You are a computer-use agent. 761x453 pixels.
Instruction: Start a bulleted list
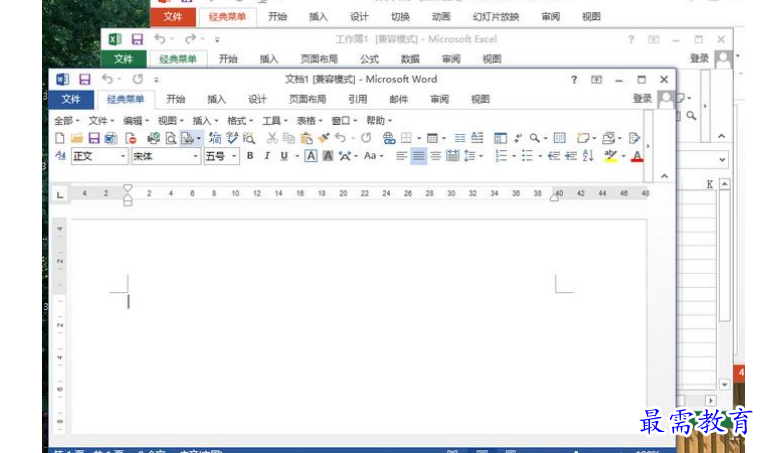tap(527, 156)
